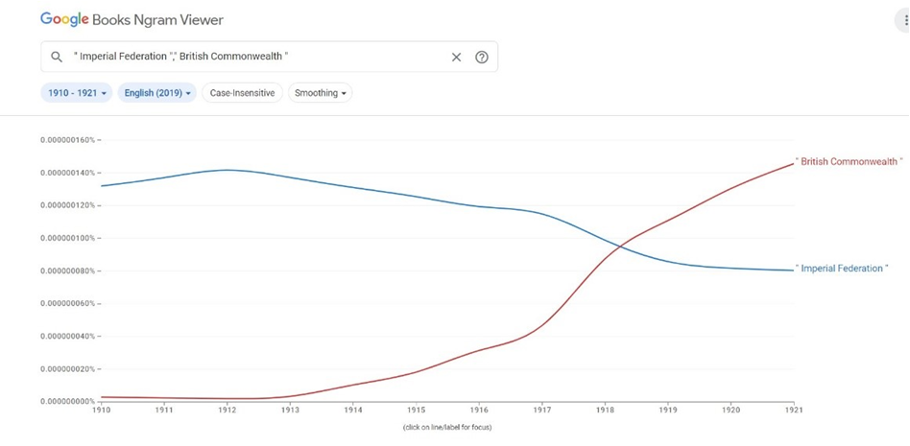This screenshot has width=910, height=446.
Task: Expand the English (2019) corpus dropdown
Action: (x=157, y=93)
